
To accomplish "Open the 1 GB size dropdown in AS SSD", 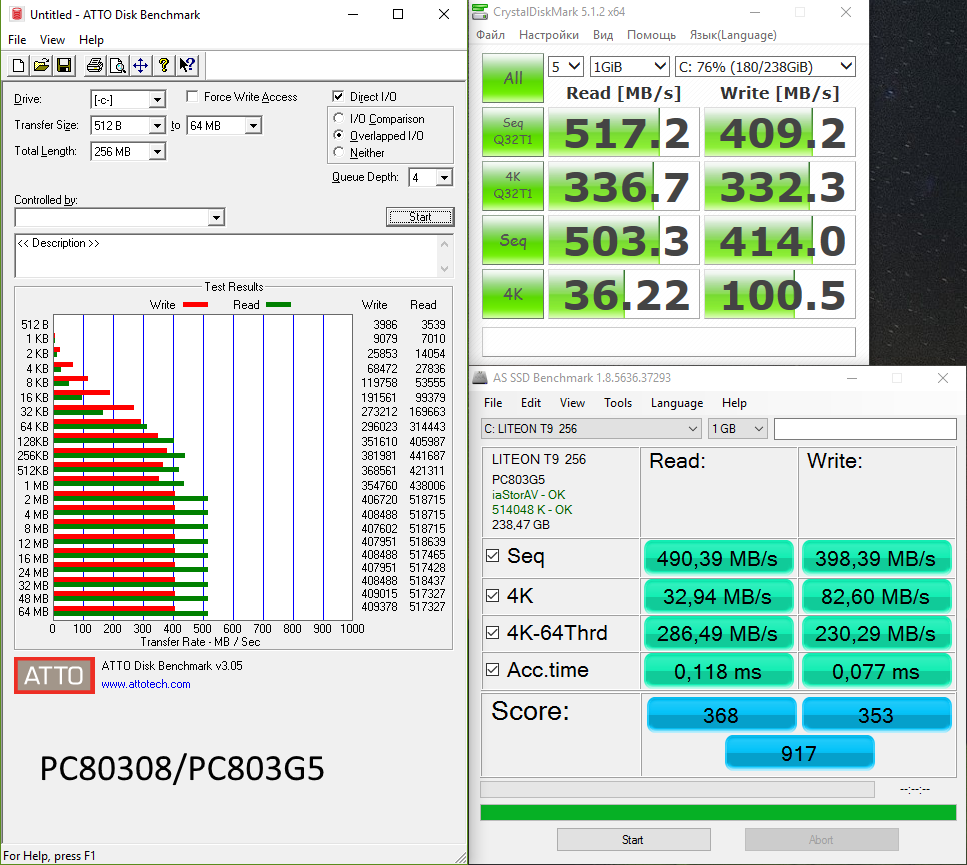I will 738,428.
